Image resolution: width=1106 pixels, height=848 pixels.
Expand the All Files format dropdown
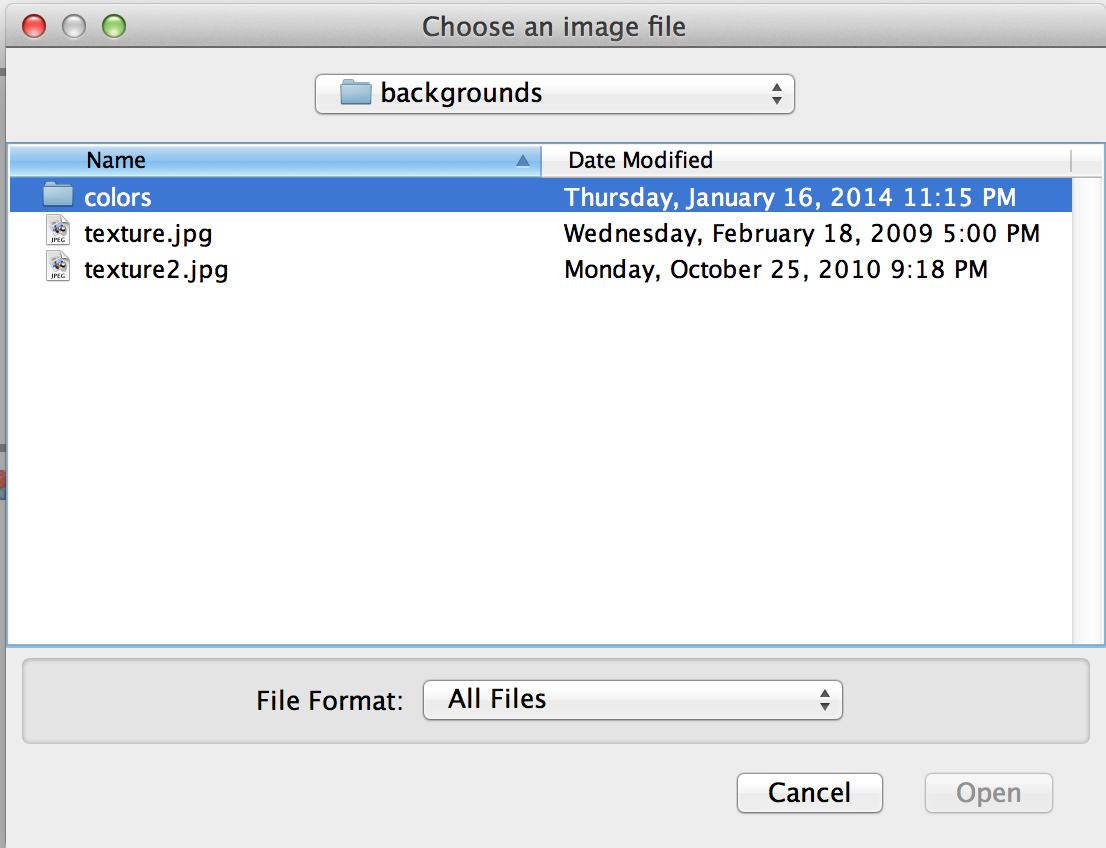[x=632, y=699]
